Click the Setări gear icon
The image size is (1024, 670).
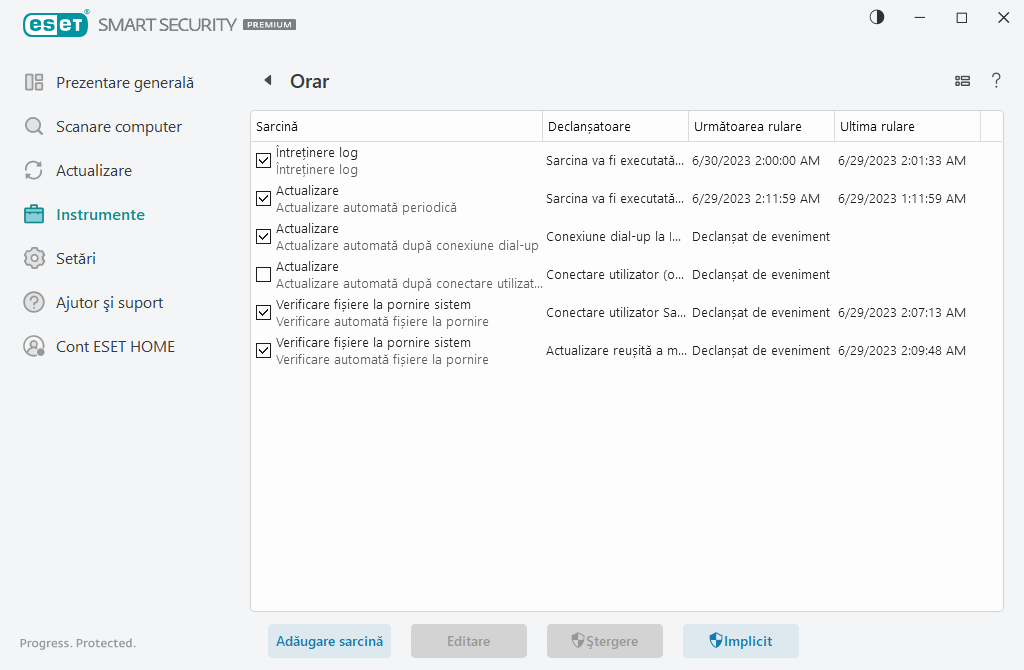[34, 259]
